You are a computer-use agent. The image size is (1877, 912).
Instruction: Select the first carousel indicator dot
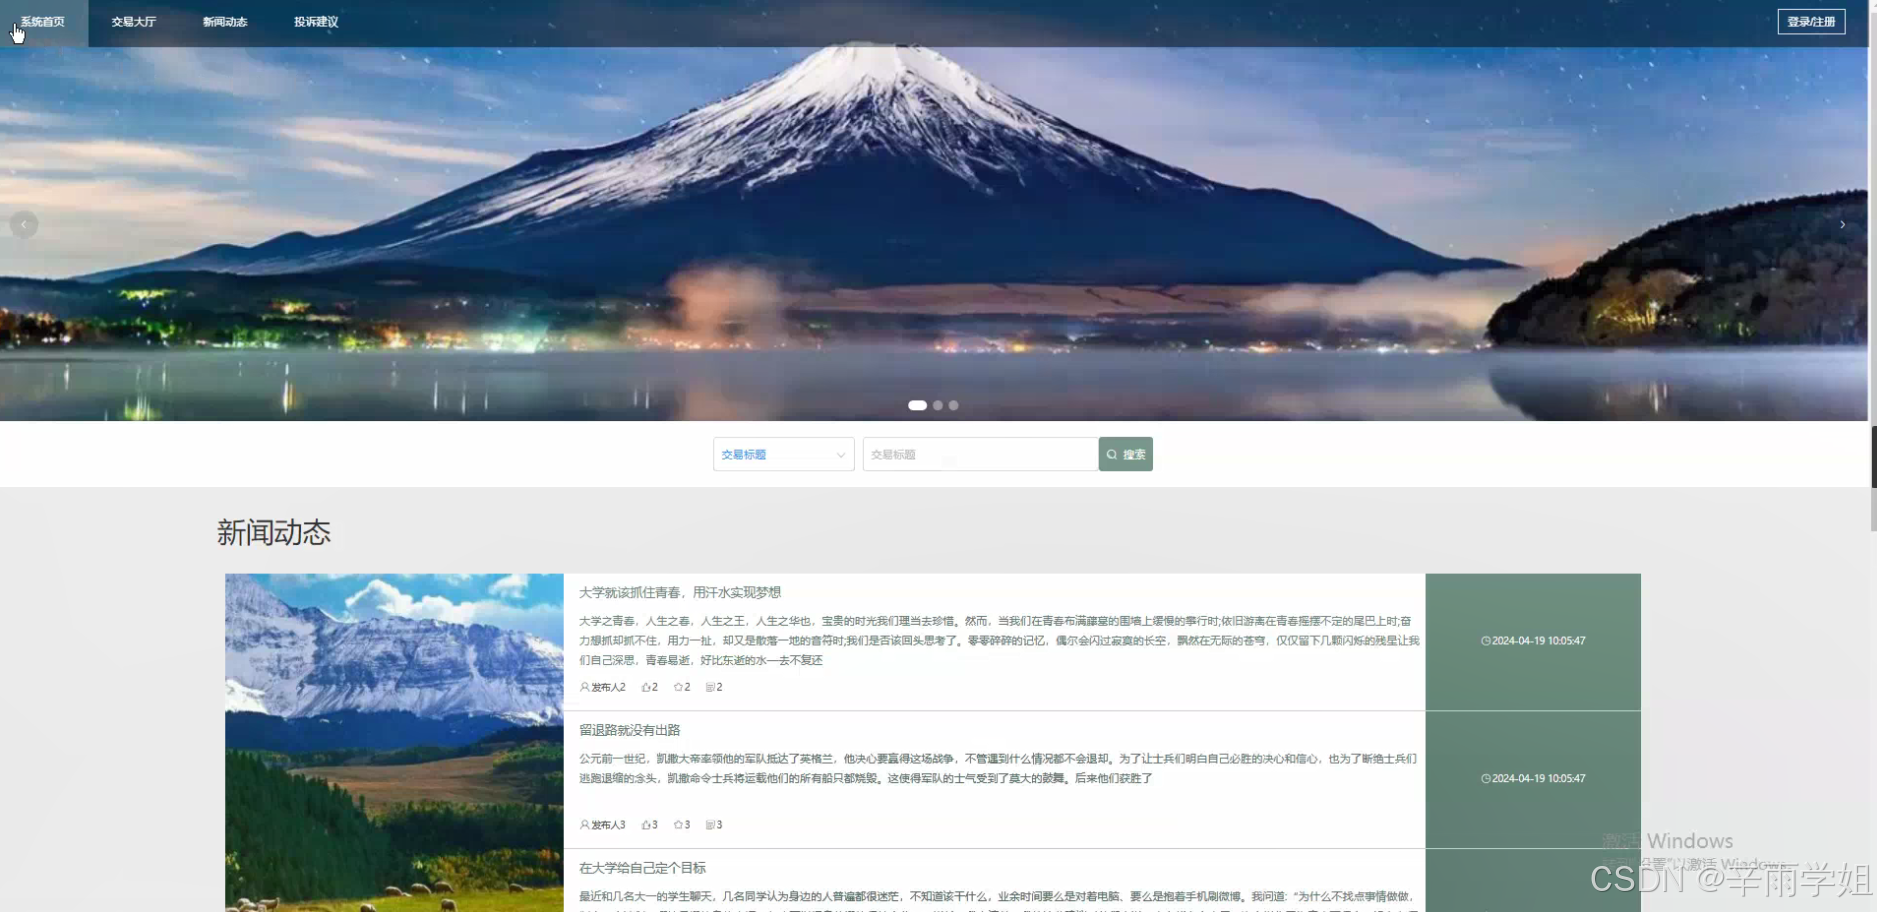click(x=917, y=405)
